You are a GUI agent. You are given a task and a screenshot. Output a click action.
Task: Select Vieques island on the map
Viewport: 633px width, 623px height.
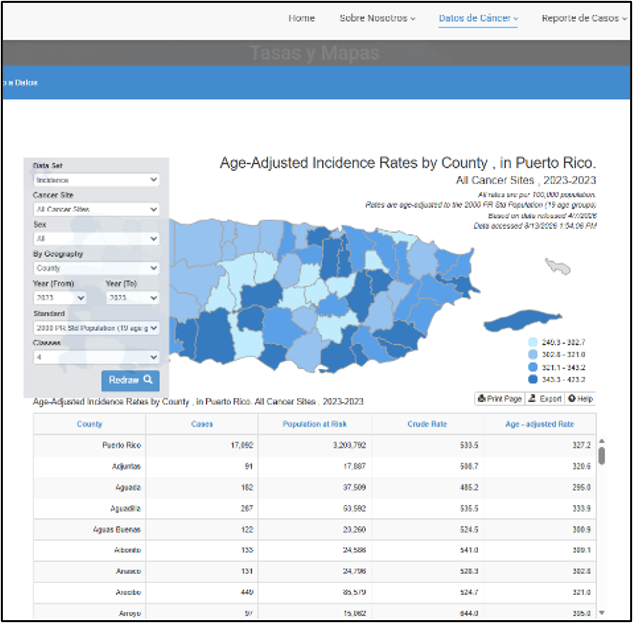522,320
